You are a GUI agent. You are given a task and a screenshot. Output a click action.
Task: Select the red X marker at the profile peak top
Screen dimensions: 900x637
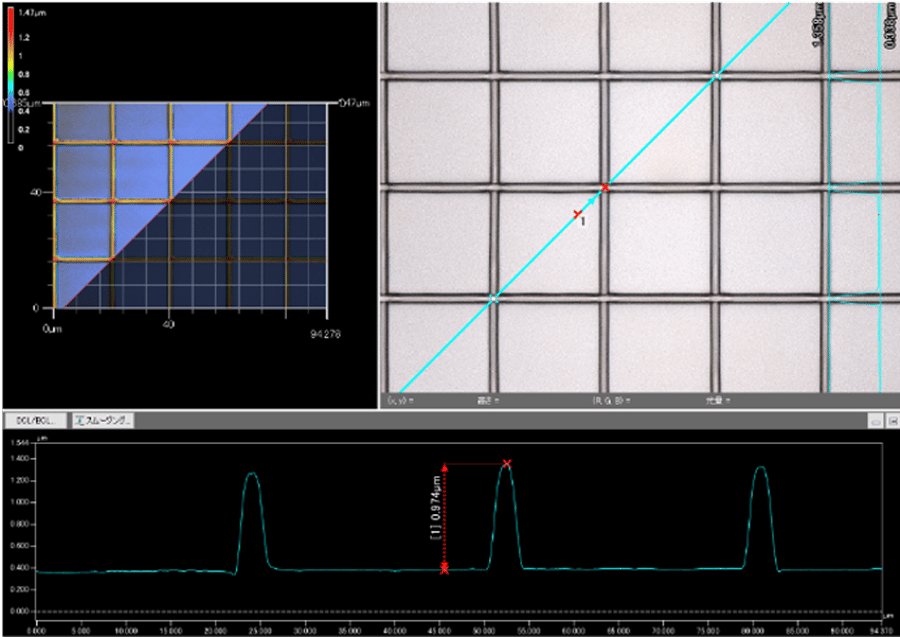[x=506, y=463]
